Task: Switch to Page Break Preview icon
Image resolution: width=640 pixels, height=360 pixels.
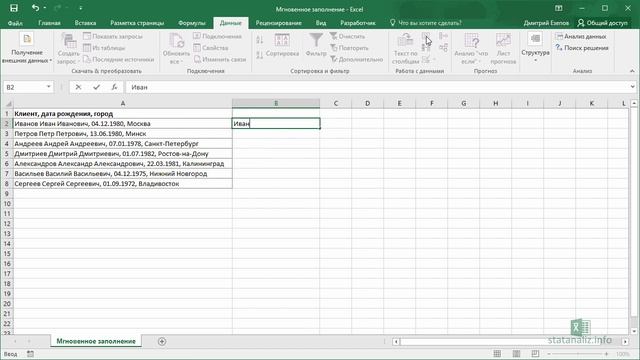Action: pyautogui.click(x=535, y=353)
